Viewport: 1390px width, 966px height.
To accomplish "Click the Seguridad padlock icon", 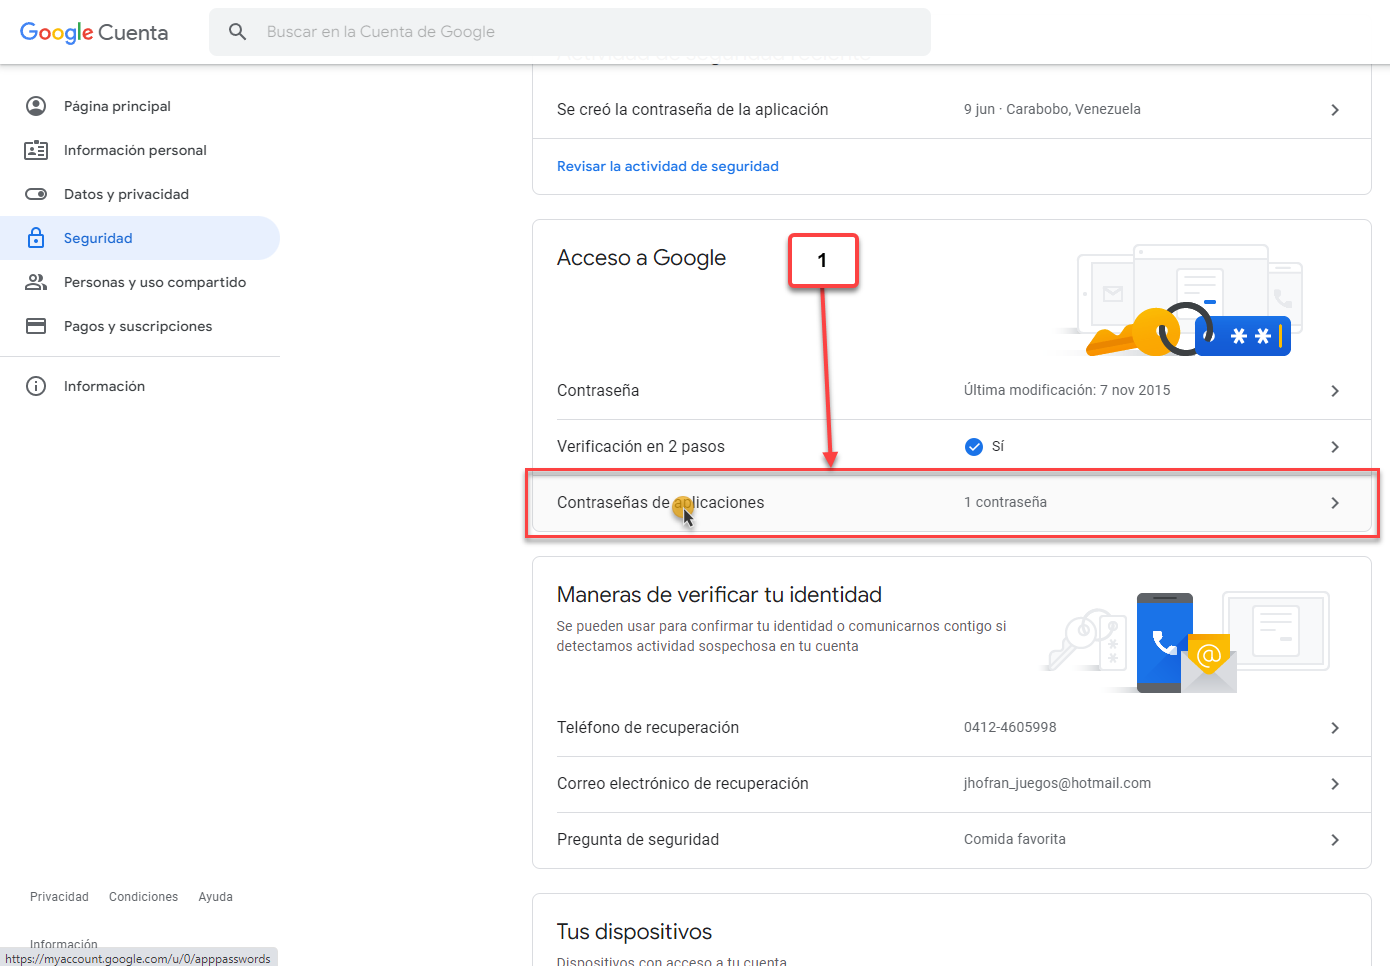I will pyautogui.click(x=36, y=238).
